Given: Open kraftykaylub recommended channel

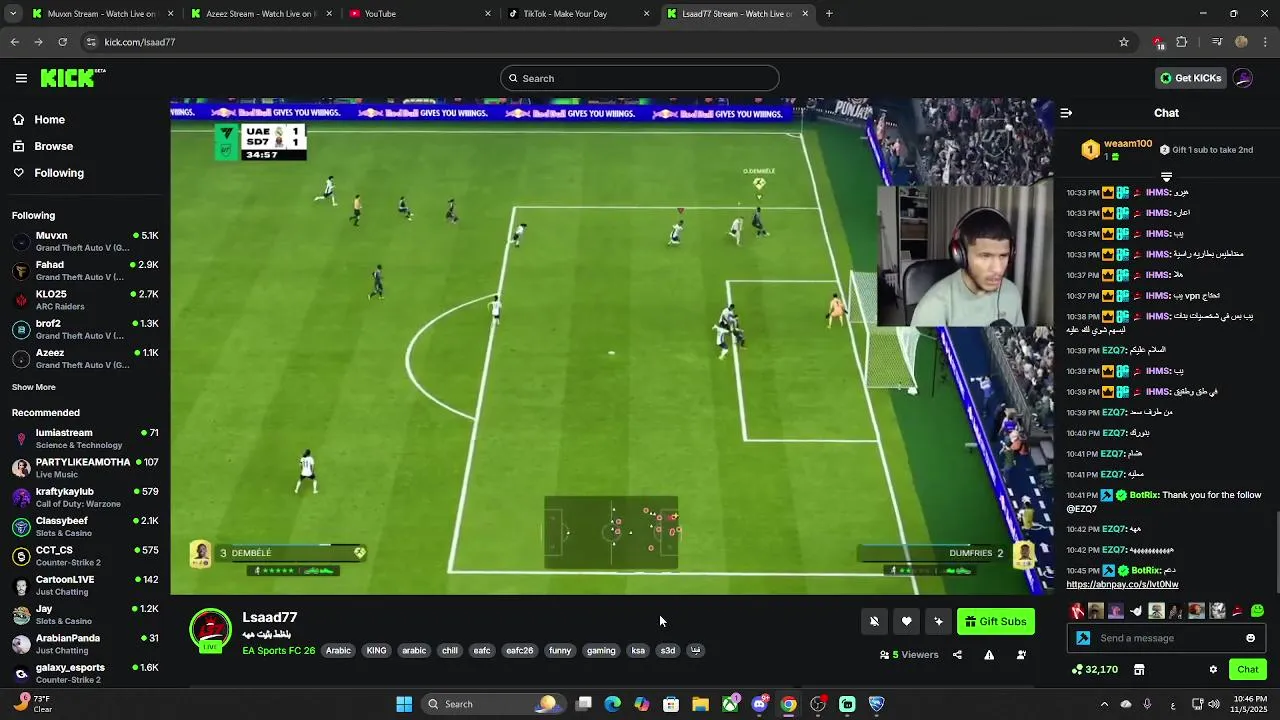Looking at the screenshot, I should pos(85,497).
